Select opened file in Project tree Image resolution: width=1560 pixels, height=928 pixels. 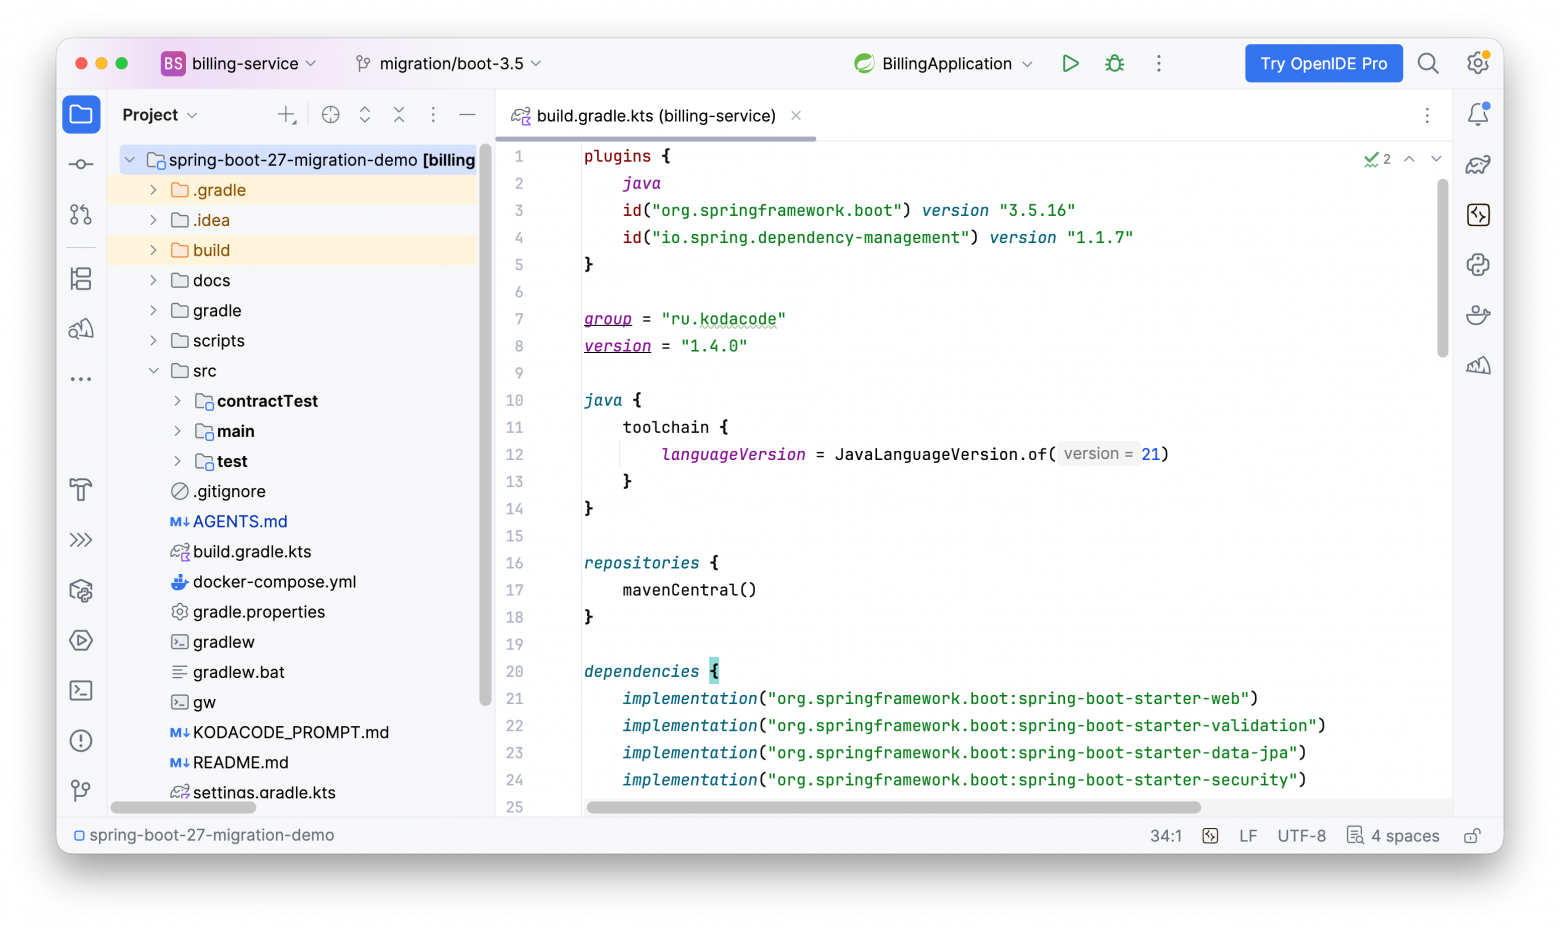pyautogui.click(x=331, y=115)
